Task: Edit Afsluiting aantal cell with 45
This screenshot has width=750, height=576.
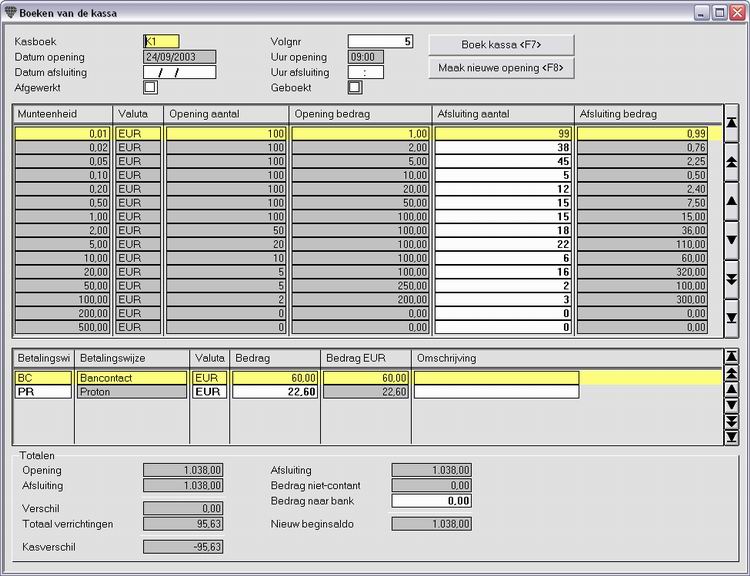Action: pyautogui.click(x=503, y=161)
